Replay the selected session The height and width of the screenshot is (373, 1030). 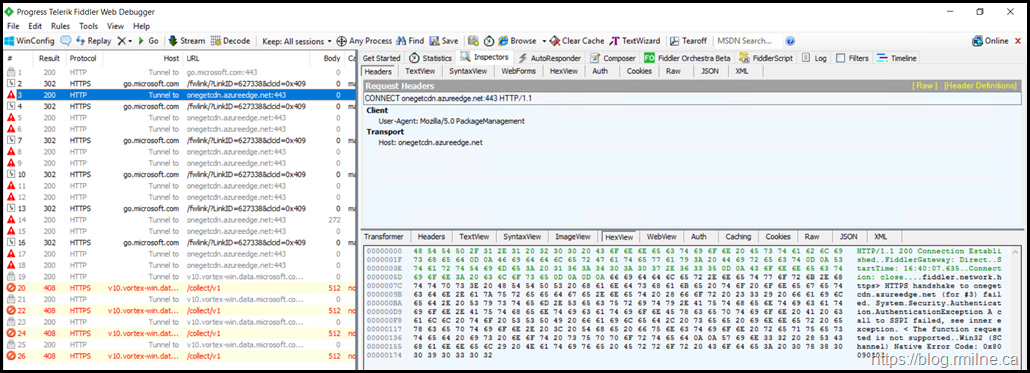click(x=93, y=41)
